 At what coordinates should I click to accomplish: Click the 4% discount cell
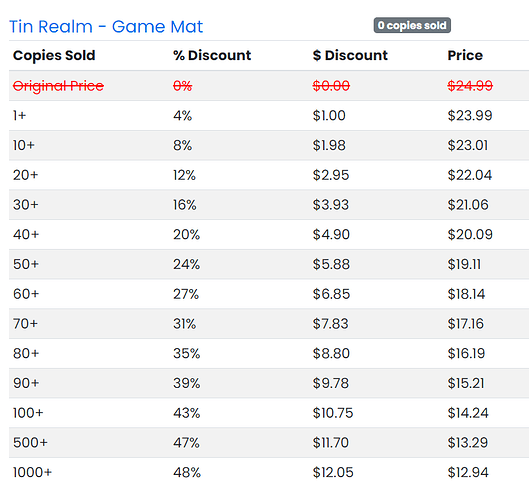pyautogui.click(x=183, y=115)
